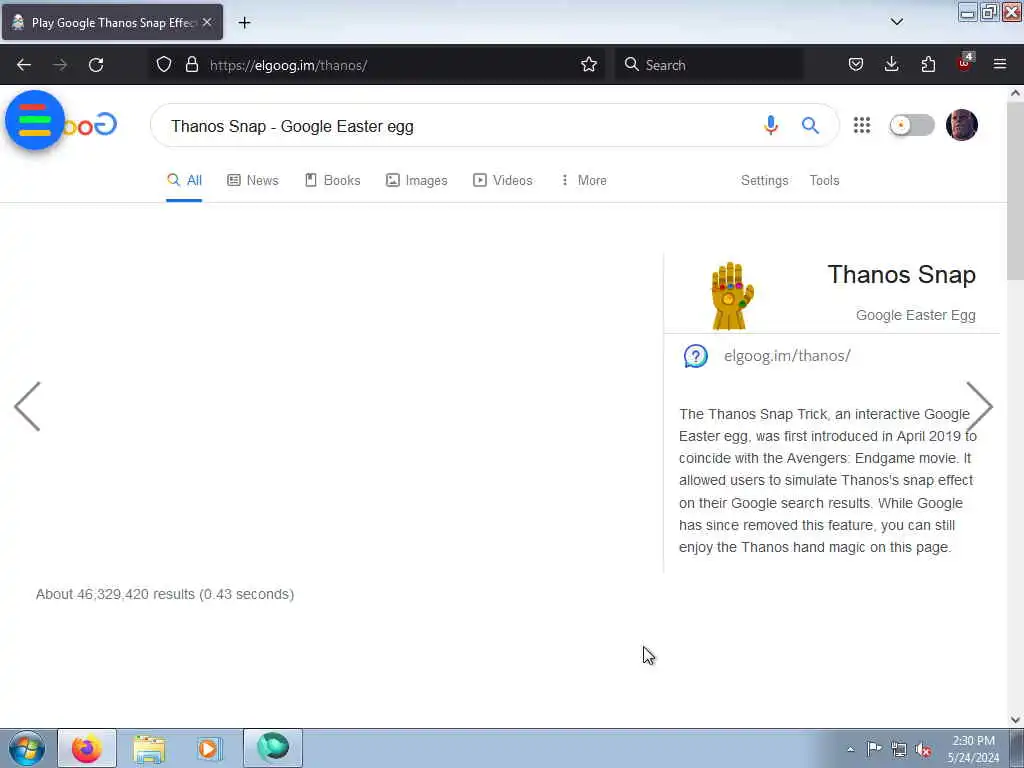1024x768 pixels.
Task: Click the Firefox Search box
Action: coord(709,65)
